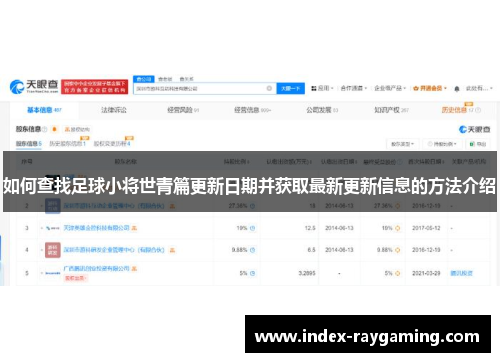
Task: Select the 查关系 search tab
Action: (x=186, y=79)
